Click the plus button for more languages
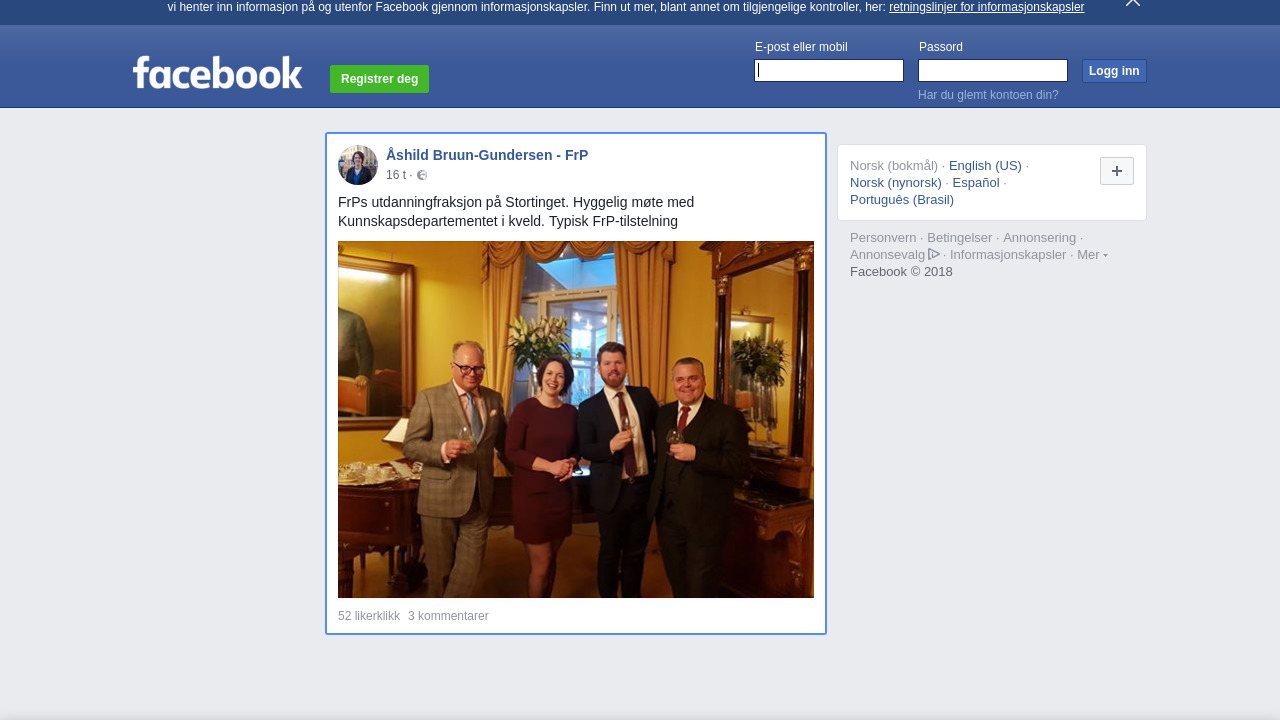Viewport: 1280px width, 720px height. point(1117,171)
